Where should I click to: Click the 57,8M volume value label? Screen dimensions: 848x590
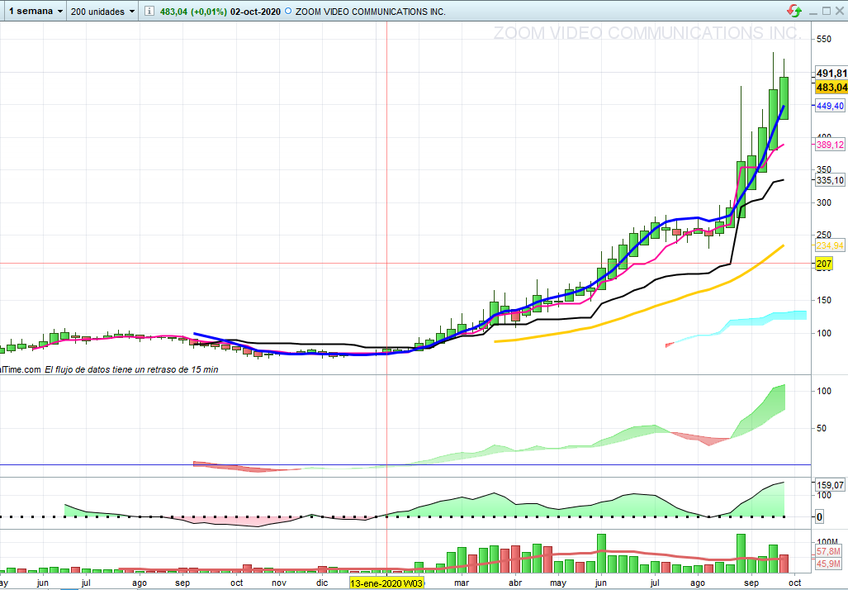[x=829, y=551]
